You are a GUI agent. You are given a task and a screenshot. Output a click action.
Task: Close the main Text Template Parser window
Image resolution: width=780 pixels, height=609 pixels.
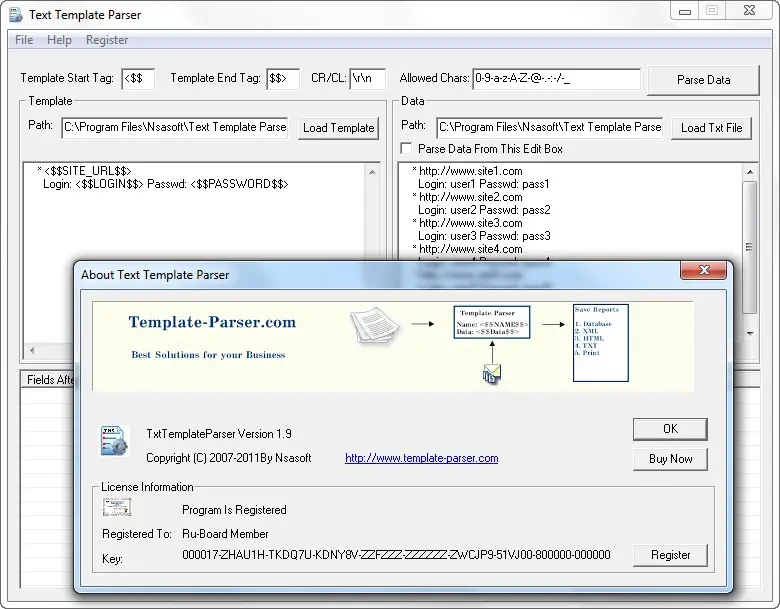(x=749, y=11)
